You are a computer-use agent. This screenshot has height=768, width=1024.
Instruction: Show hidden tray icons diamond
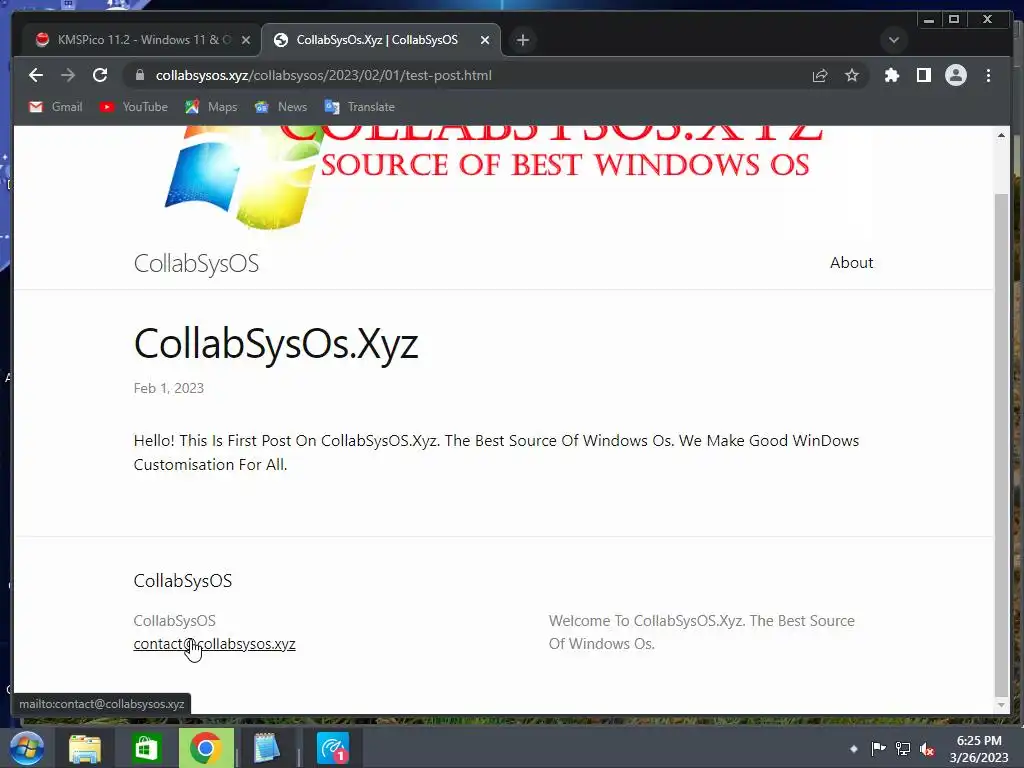coord(854,749)
